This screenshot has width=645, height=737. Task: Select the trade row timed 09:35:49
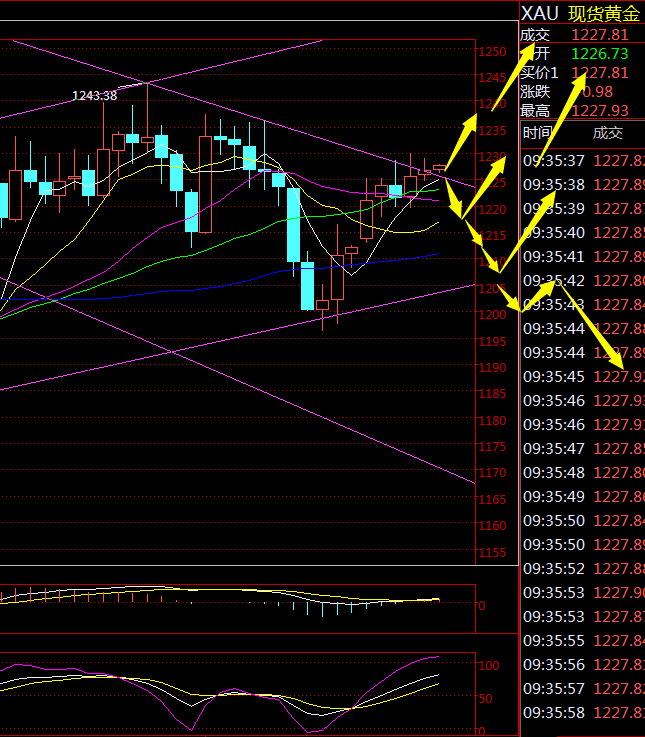[583, 496]
